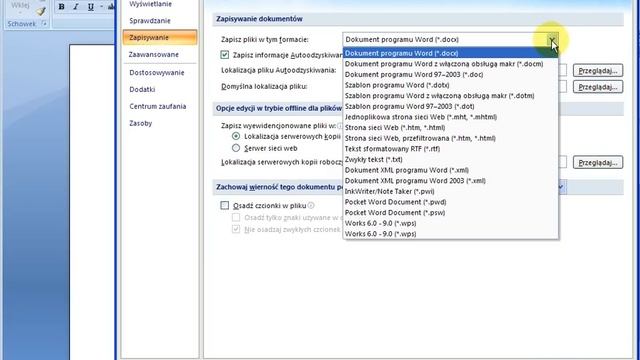Choose Dokument XML programu Word (*.xml)
The image size is (640, 360).
tap(451, 170)
